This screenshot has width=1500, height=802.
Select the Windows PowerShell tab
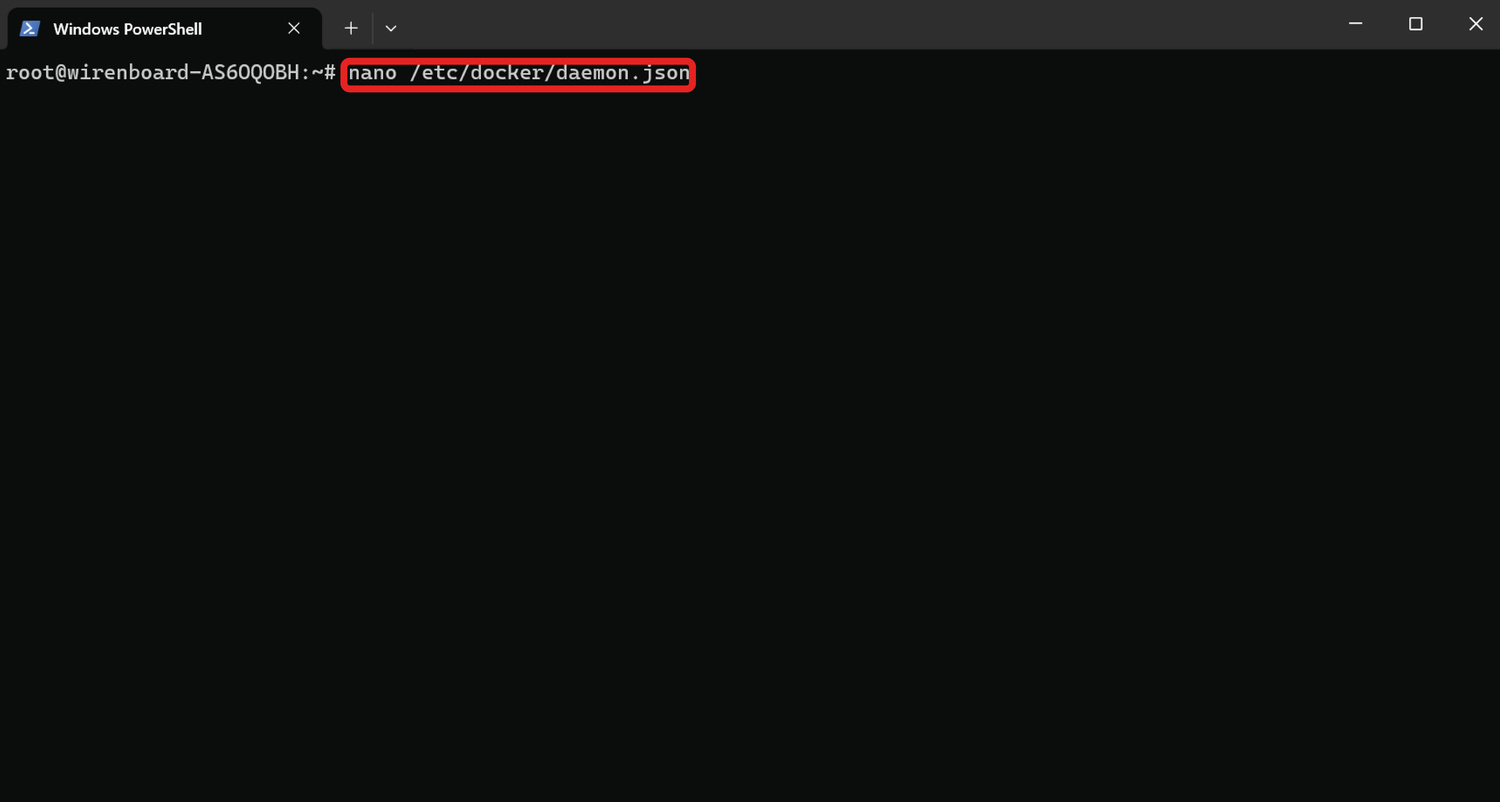tap(165, 29)
